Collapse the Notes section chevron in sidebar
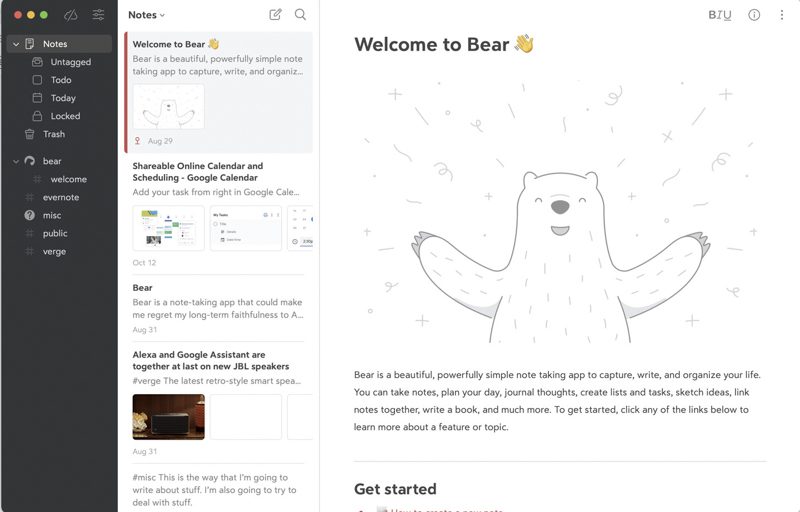The image size is (800, 512). point(16,44)
